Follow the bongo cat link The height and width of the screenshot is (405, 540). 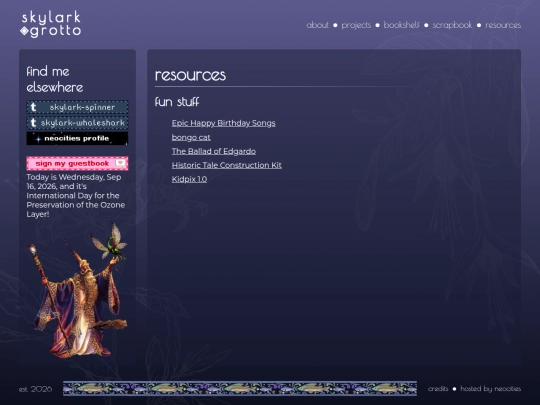point(191,137)
